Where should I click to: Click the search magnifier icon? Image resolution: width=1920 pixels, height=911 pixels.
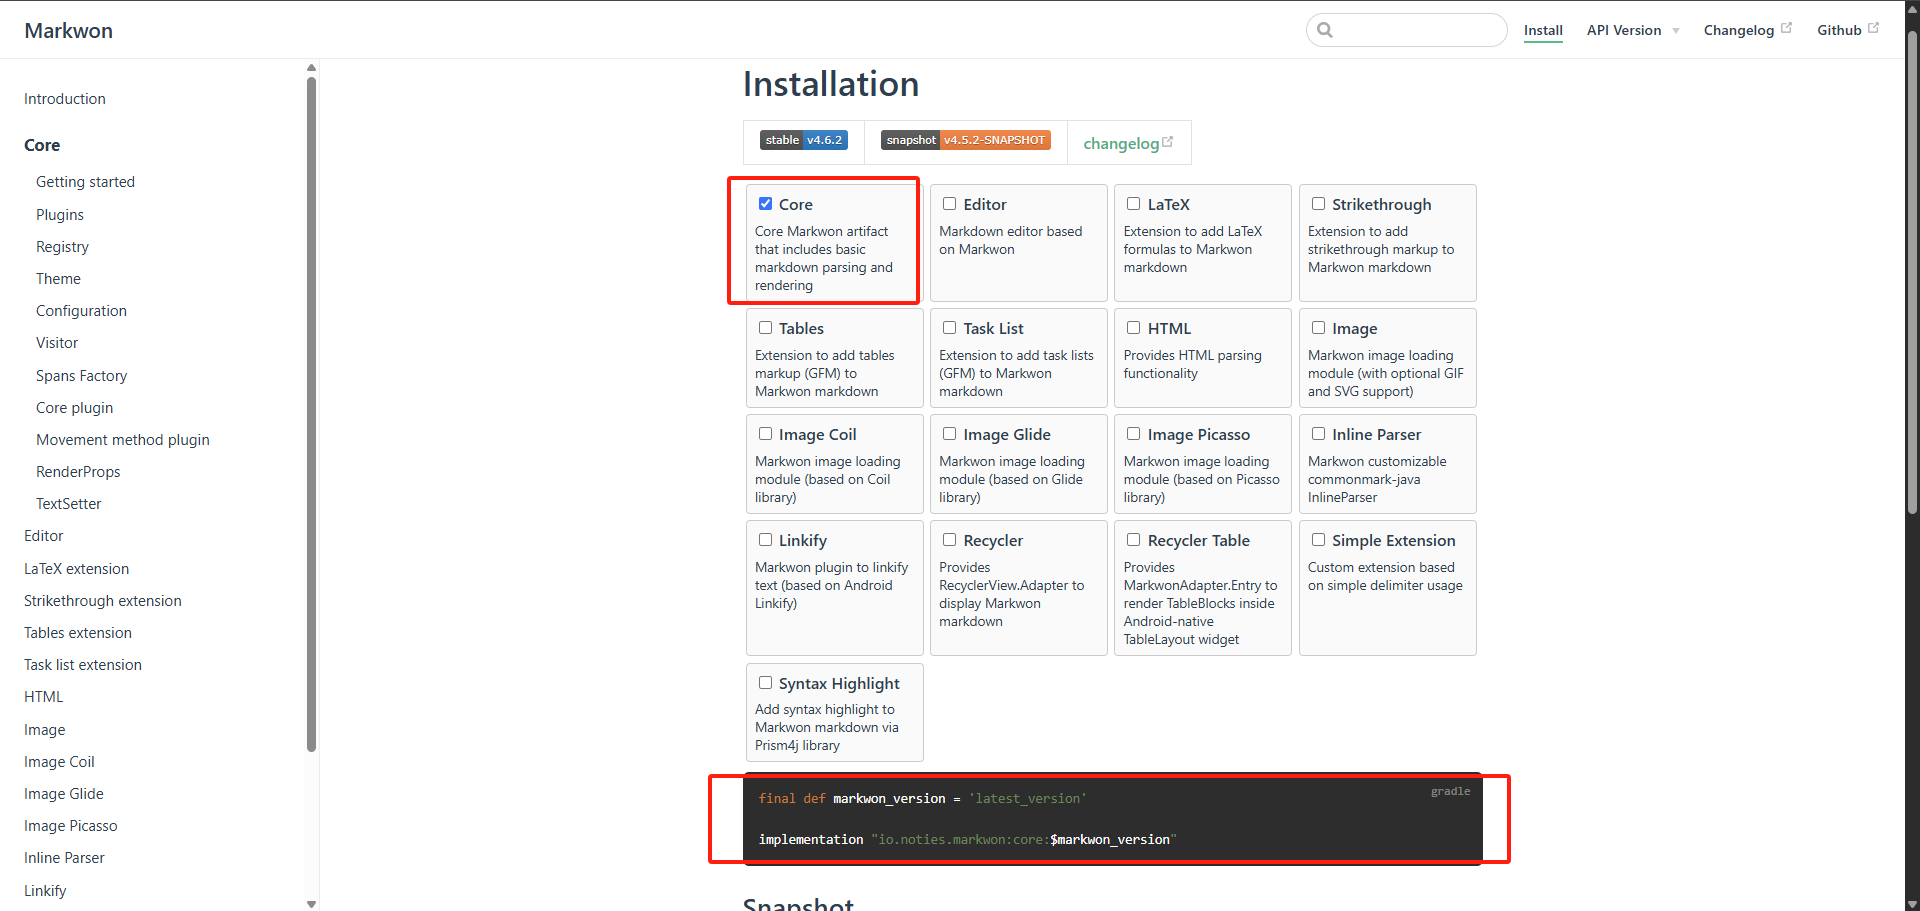point(1325,30)
